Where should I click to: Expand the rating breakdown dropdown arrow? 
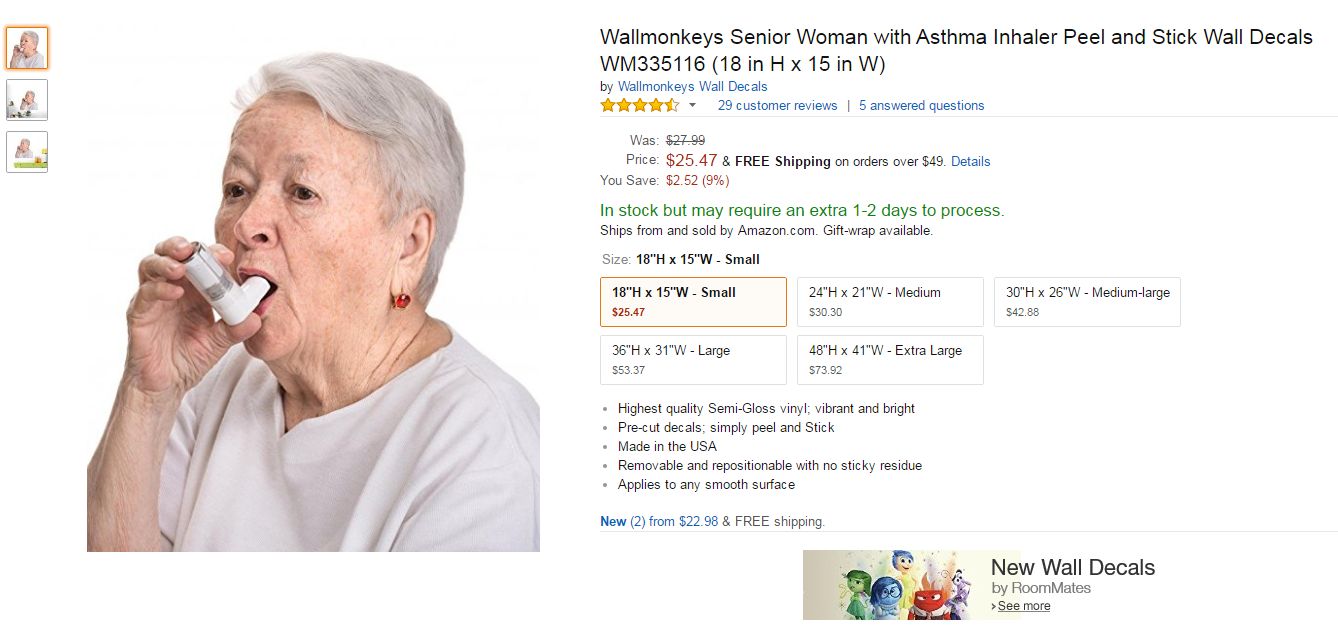point(692,105)
